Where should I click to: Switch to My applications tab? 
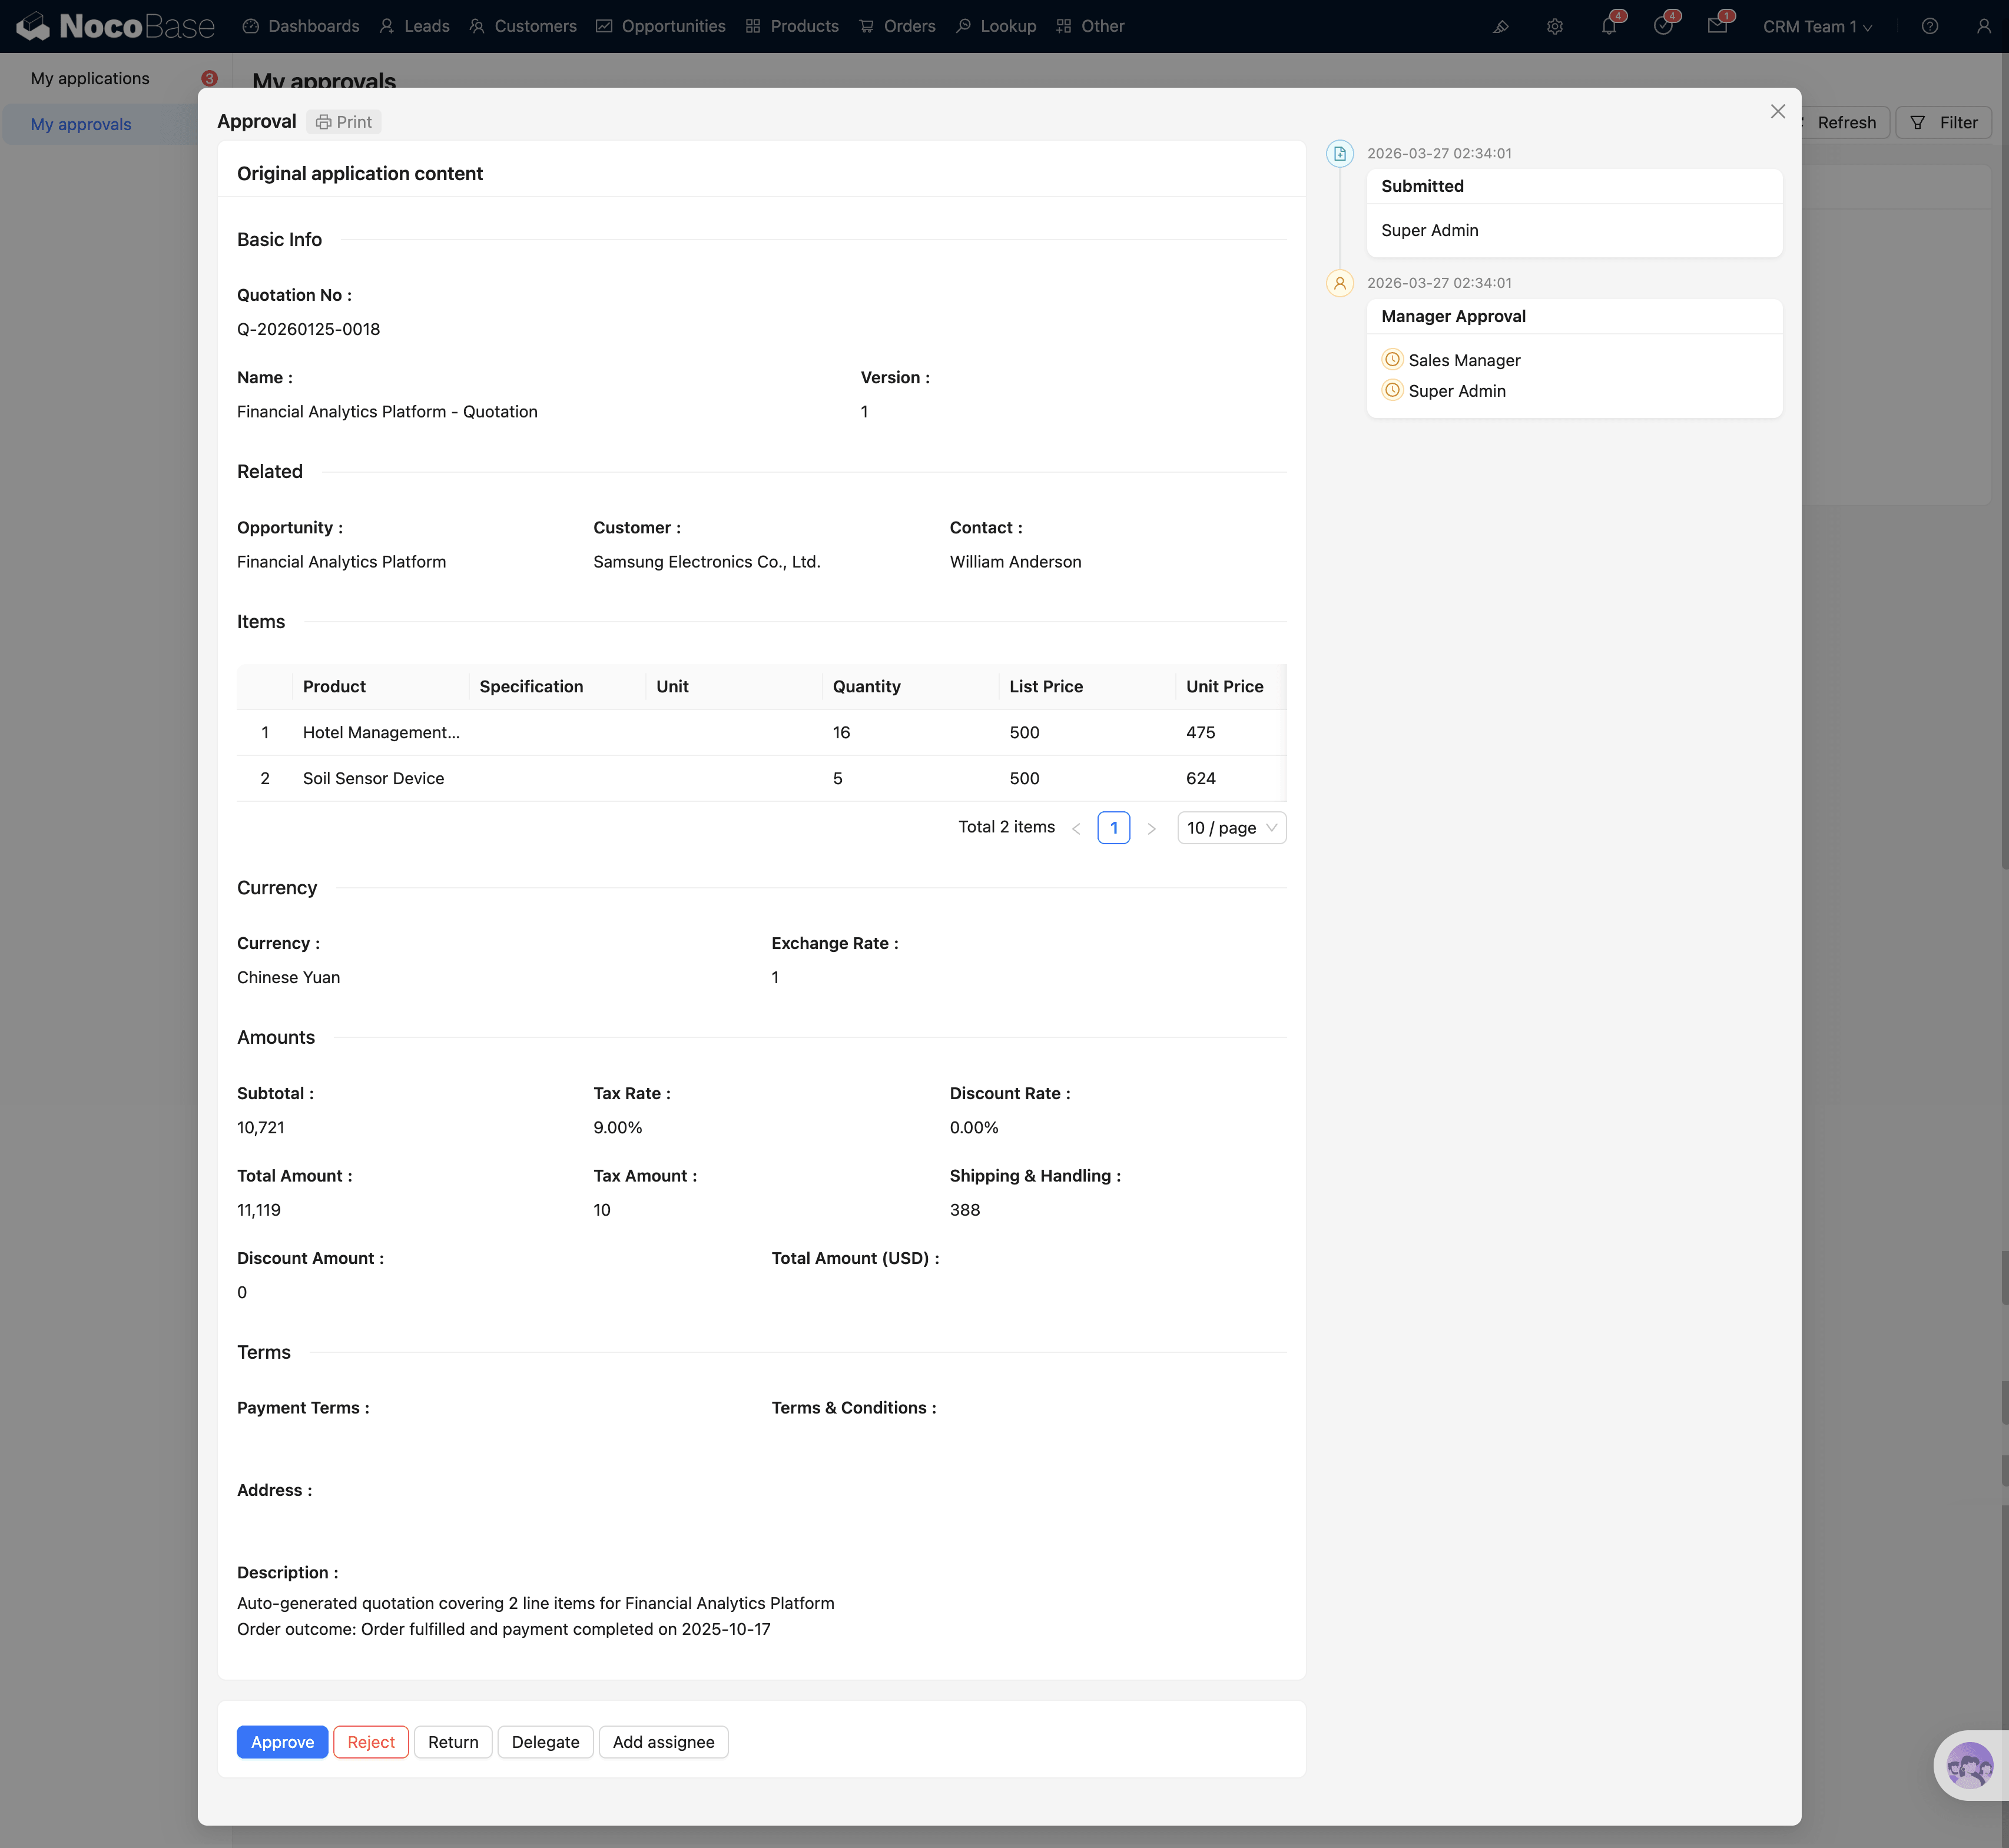click(x=90, y=78)
